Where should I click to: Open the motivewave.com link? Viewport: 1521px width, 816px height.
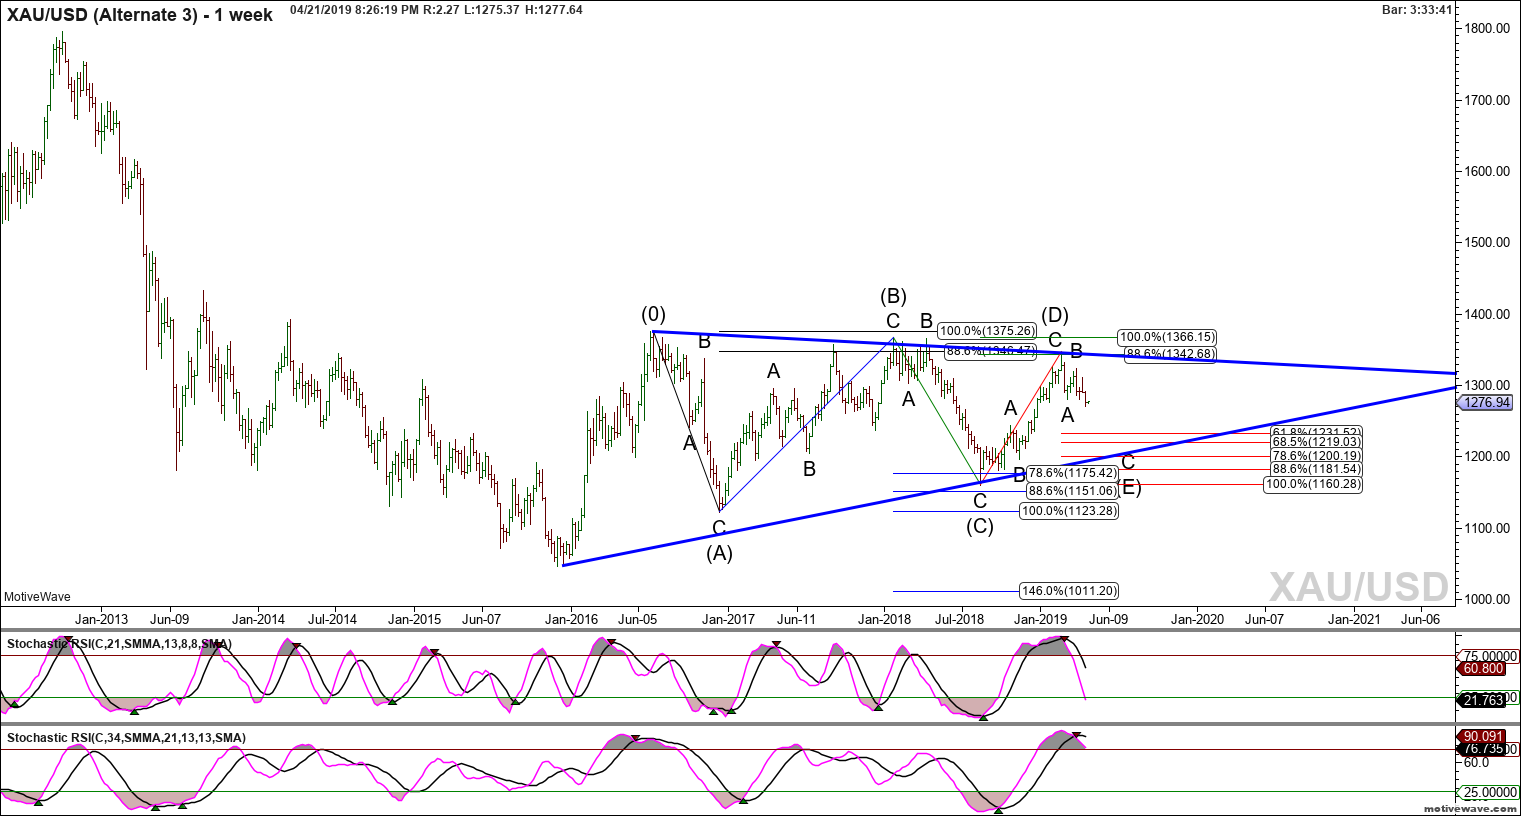(x=1470, y=807)
